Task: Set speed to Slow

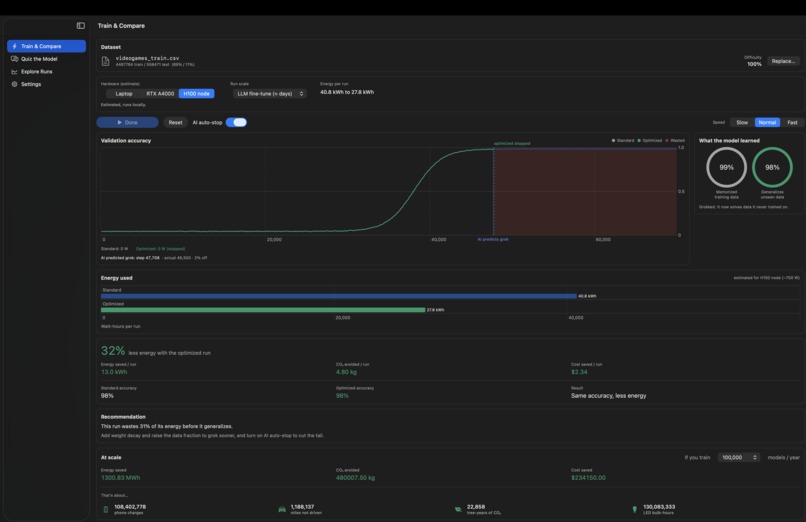Action: click(742, 122)
